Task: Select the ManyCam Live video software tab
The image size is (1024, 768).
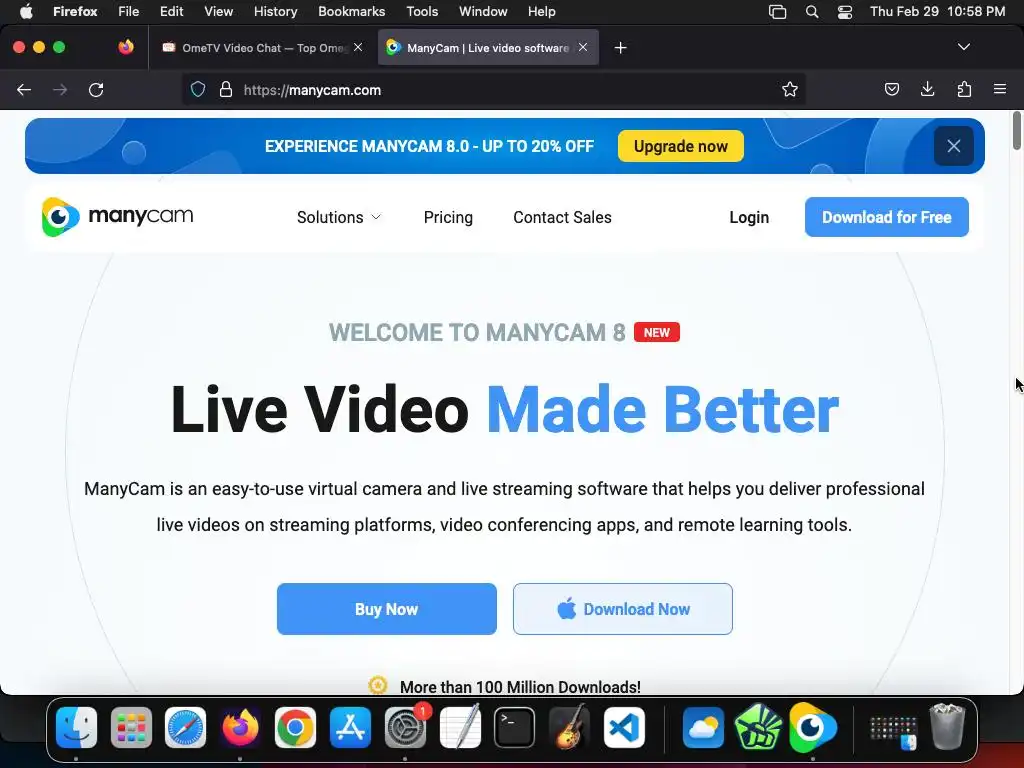Action: tap(488, 48)
